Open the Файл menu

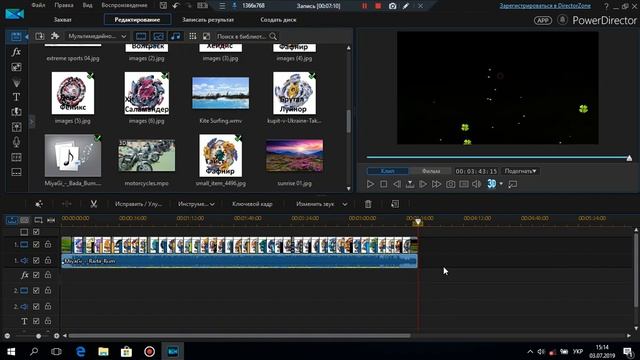(x=38, y=5)
